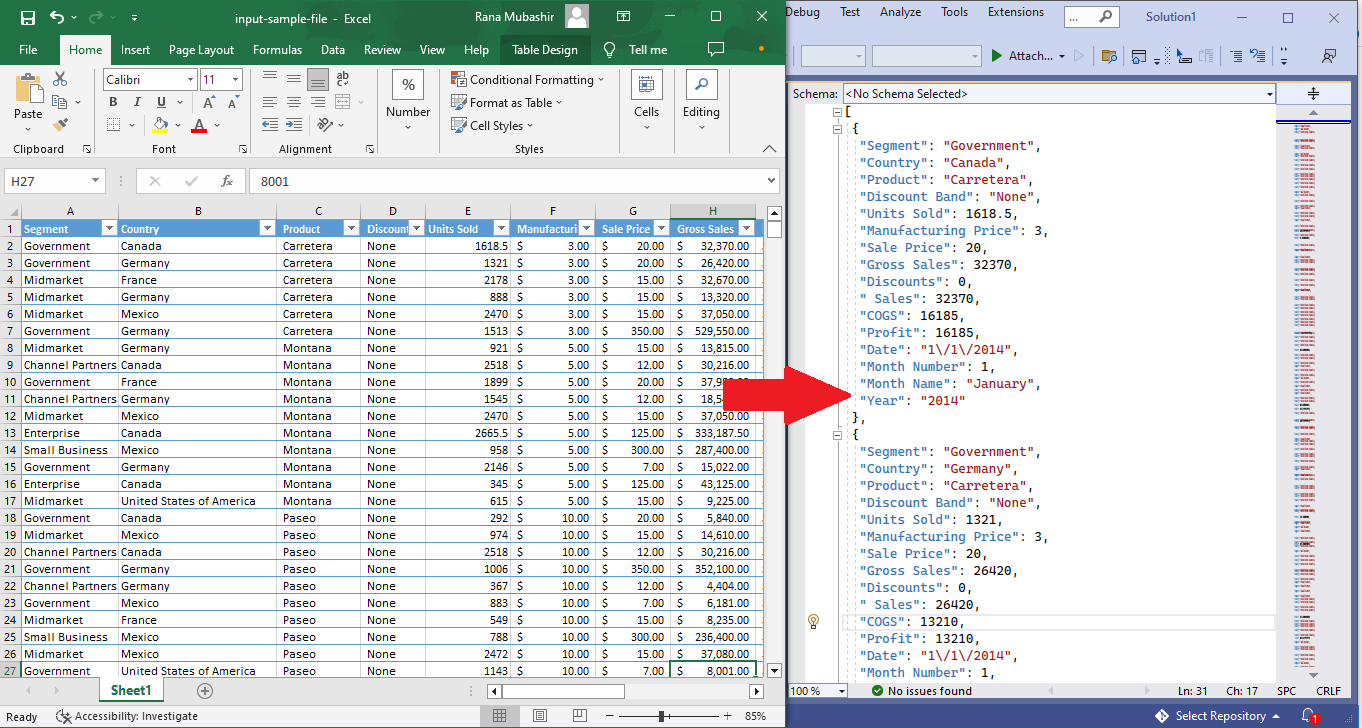Click Decrease Indent icon
The height and width of the screenshot is (728, 1362).
tap(270, 125)
